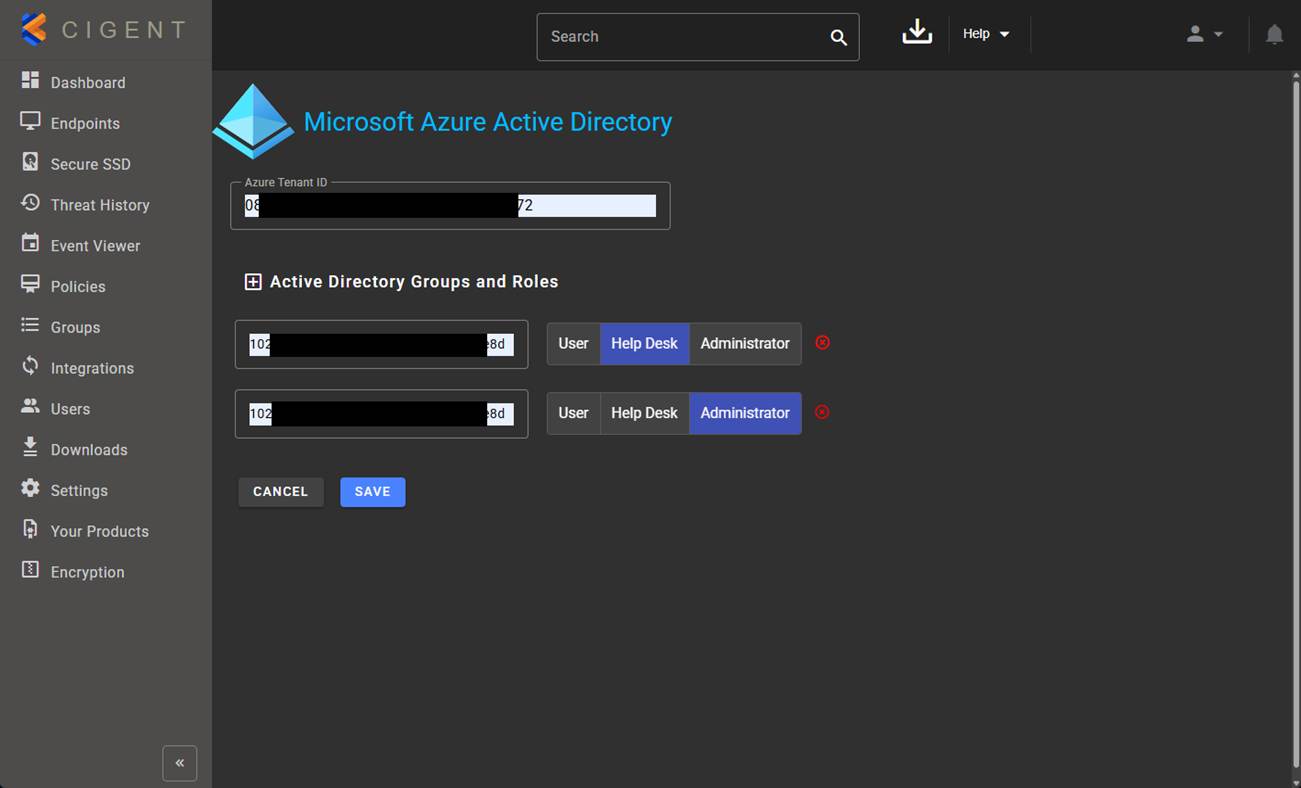Click the search magnifier icon
Screen dimensions: 1301x788
tap(838, 37)
